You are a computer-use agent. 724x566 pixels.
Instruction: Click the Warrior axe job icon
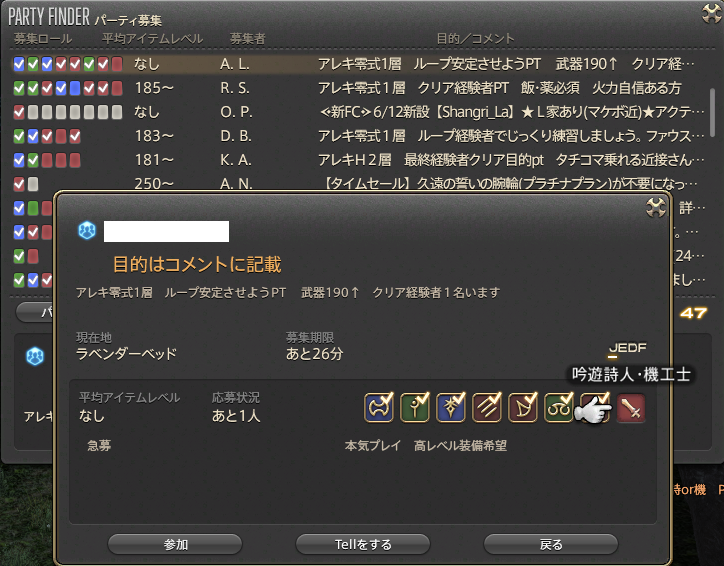(379, 408)
